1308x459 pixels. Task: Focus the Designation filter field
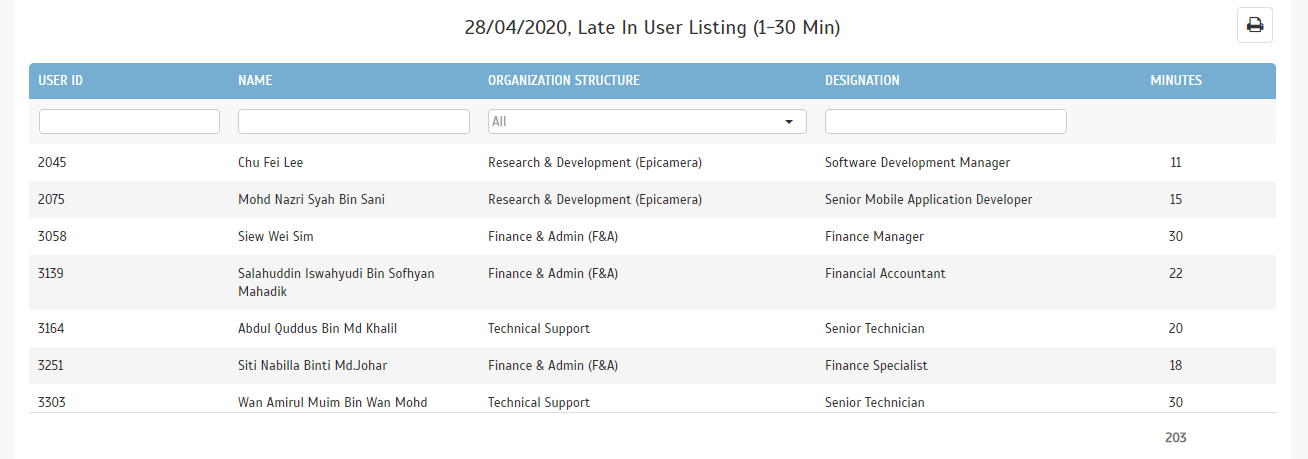[x=946, y=121]
